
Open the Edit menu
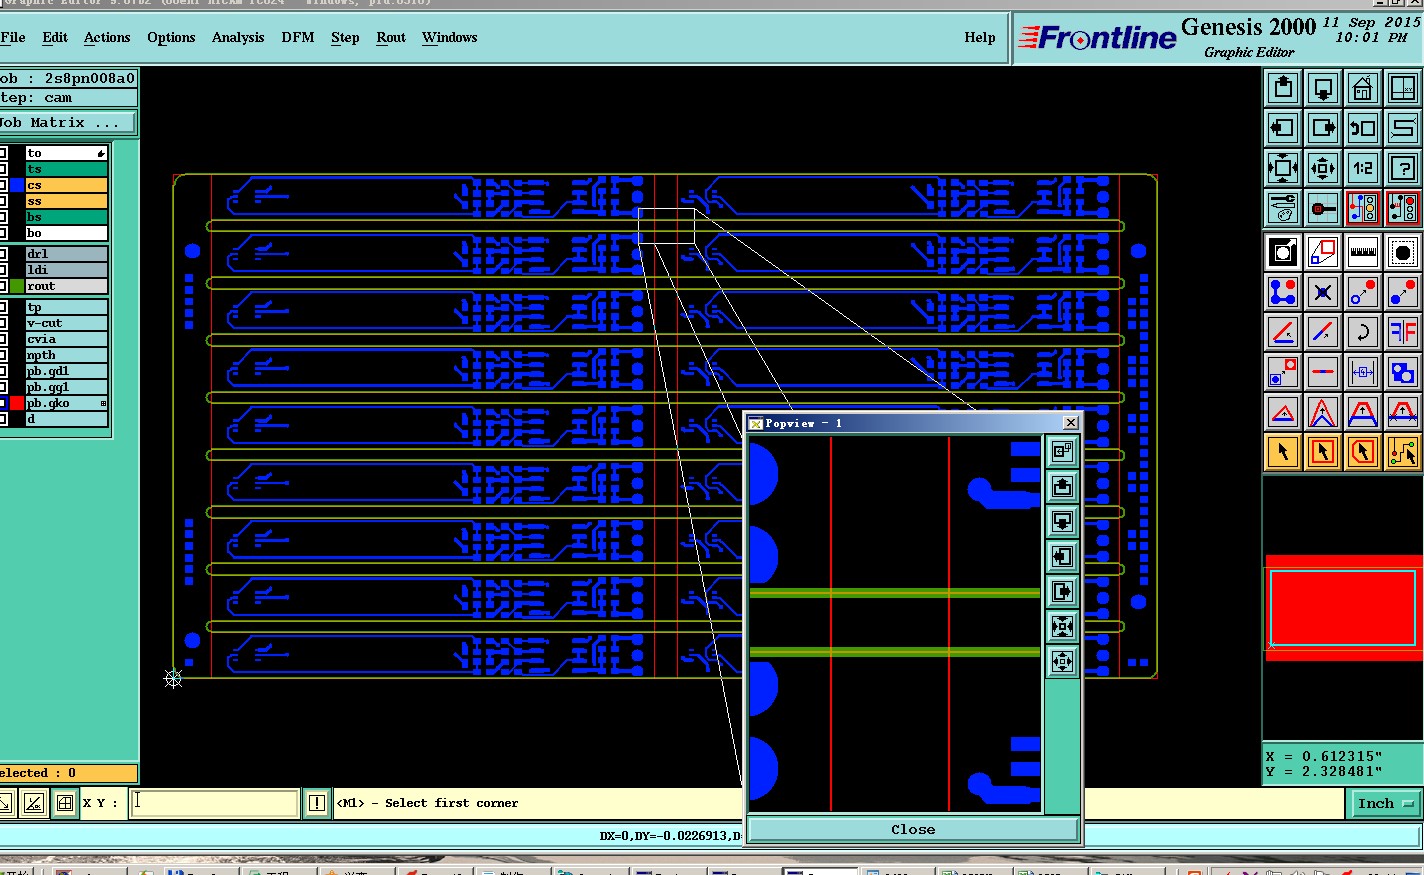click(x=55, y=37)
